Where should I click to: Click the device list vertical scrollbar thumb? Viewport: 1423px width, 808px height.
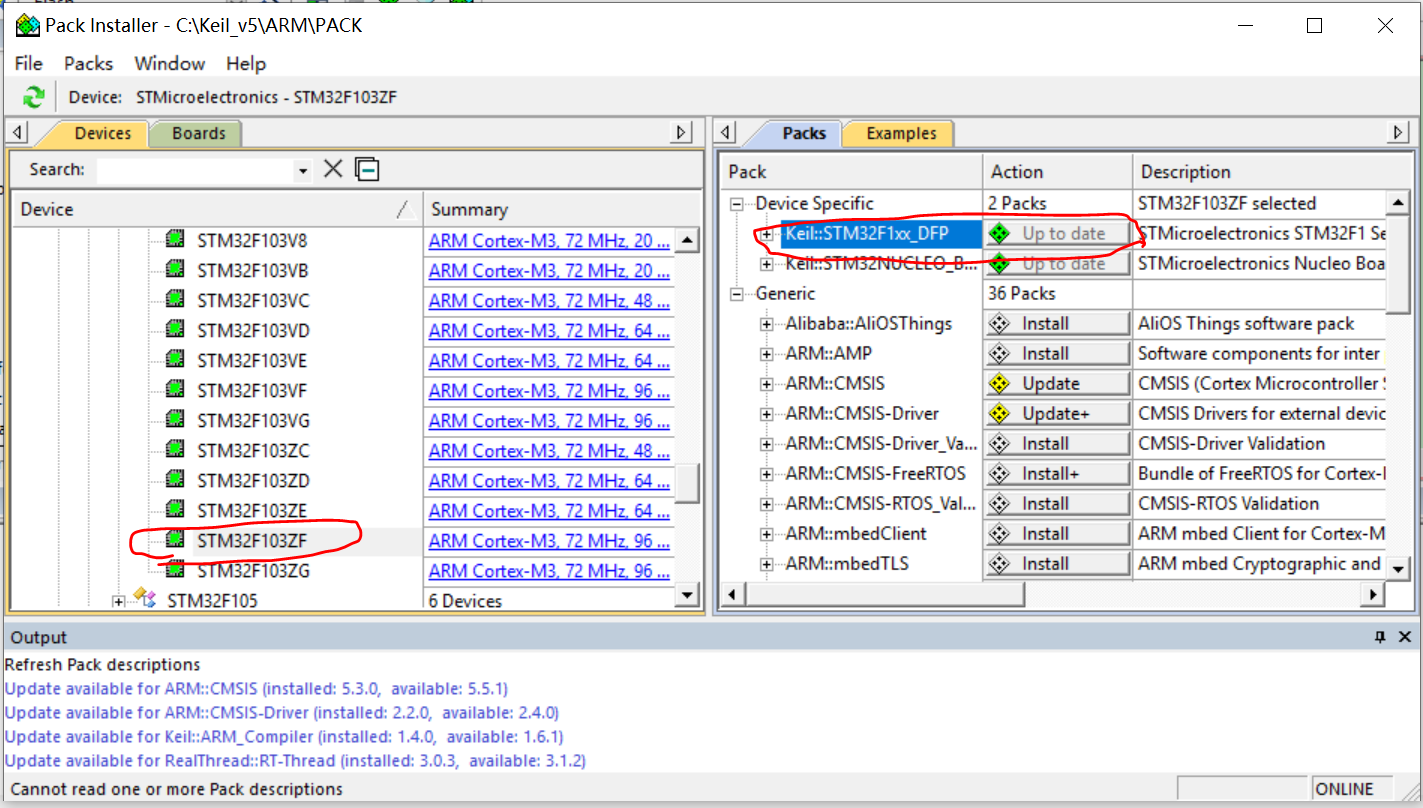pyautogui.click(x=688, y=483)
